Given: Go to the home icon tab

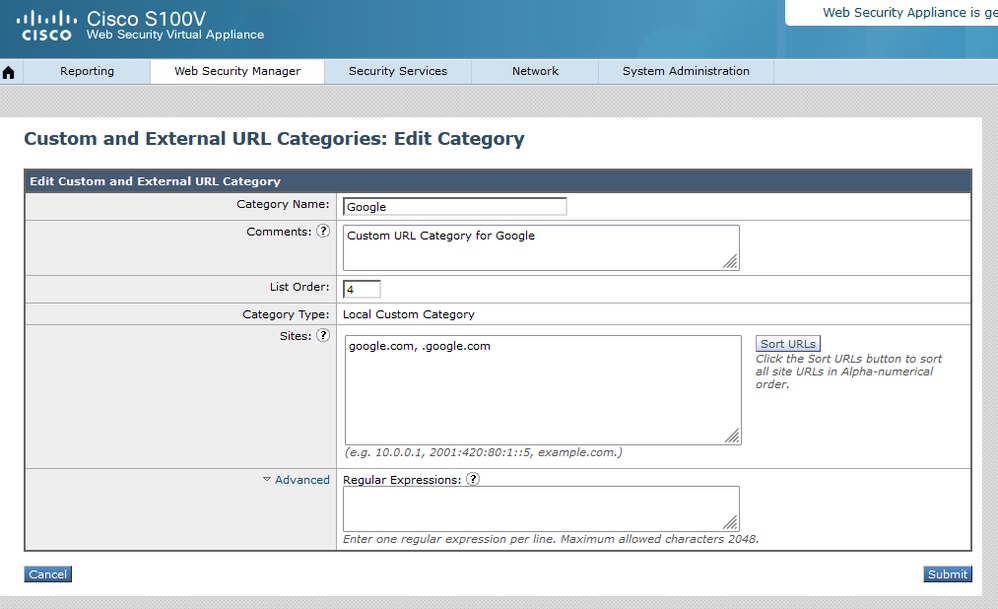Looking at the screenshot, I should click(x=8, y=72).
